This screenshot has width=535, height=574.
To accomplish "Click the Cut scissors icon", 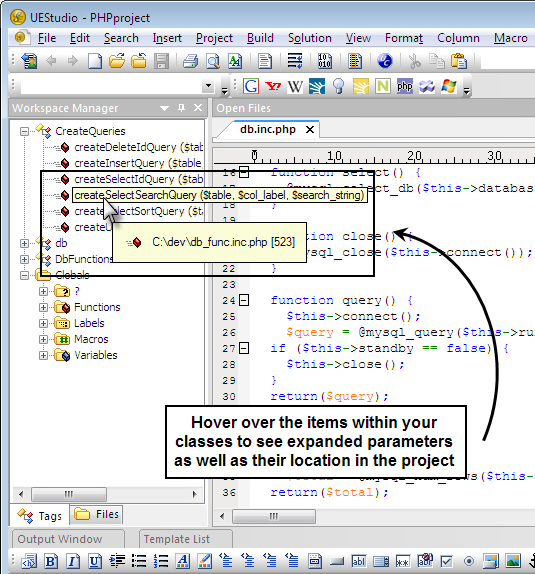I will coord(415,61).
